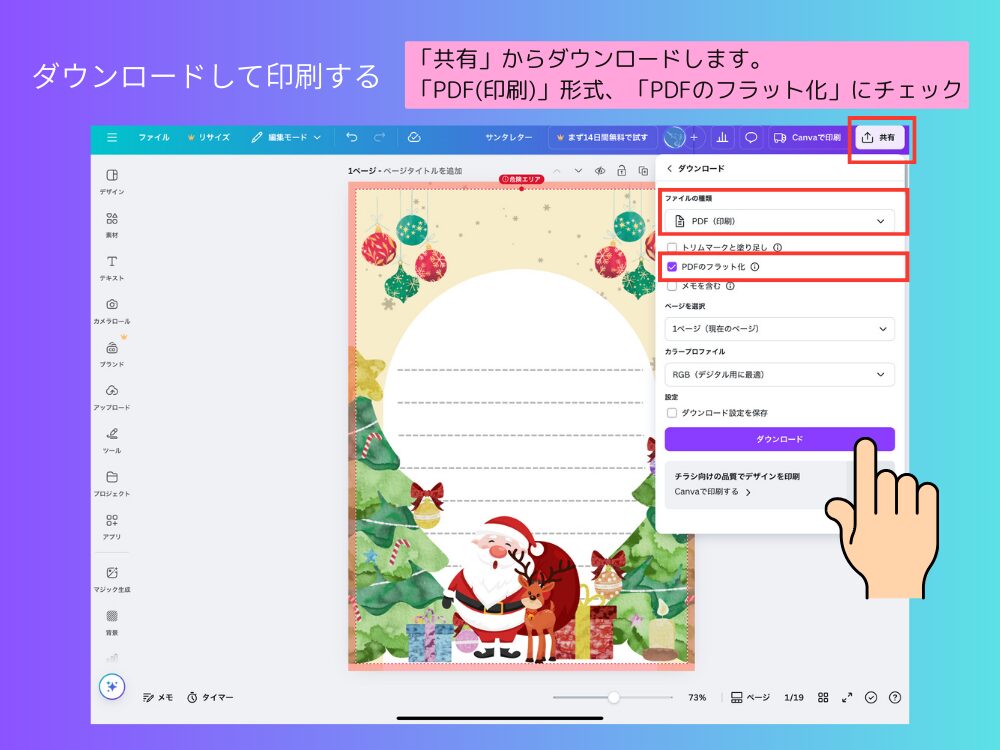The height and width of the screenshot is (750, 1000).
Task: Open the ファイル menu
Action: pos(155,137)
